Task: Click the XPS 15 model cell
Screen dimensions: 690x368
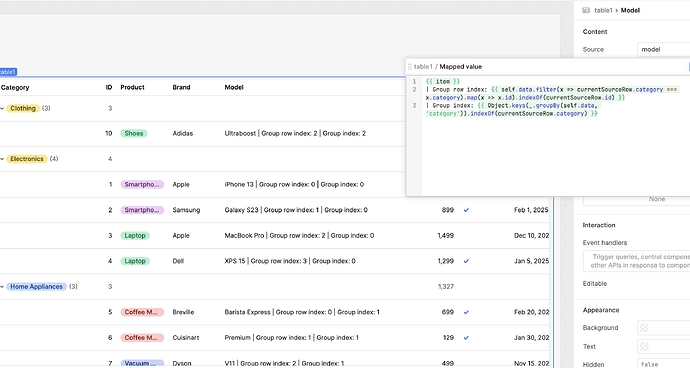Action: 290,261
